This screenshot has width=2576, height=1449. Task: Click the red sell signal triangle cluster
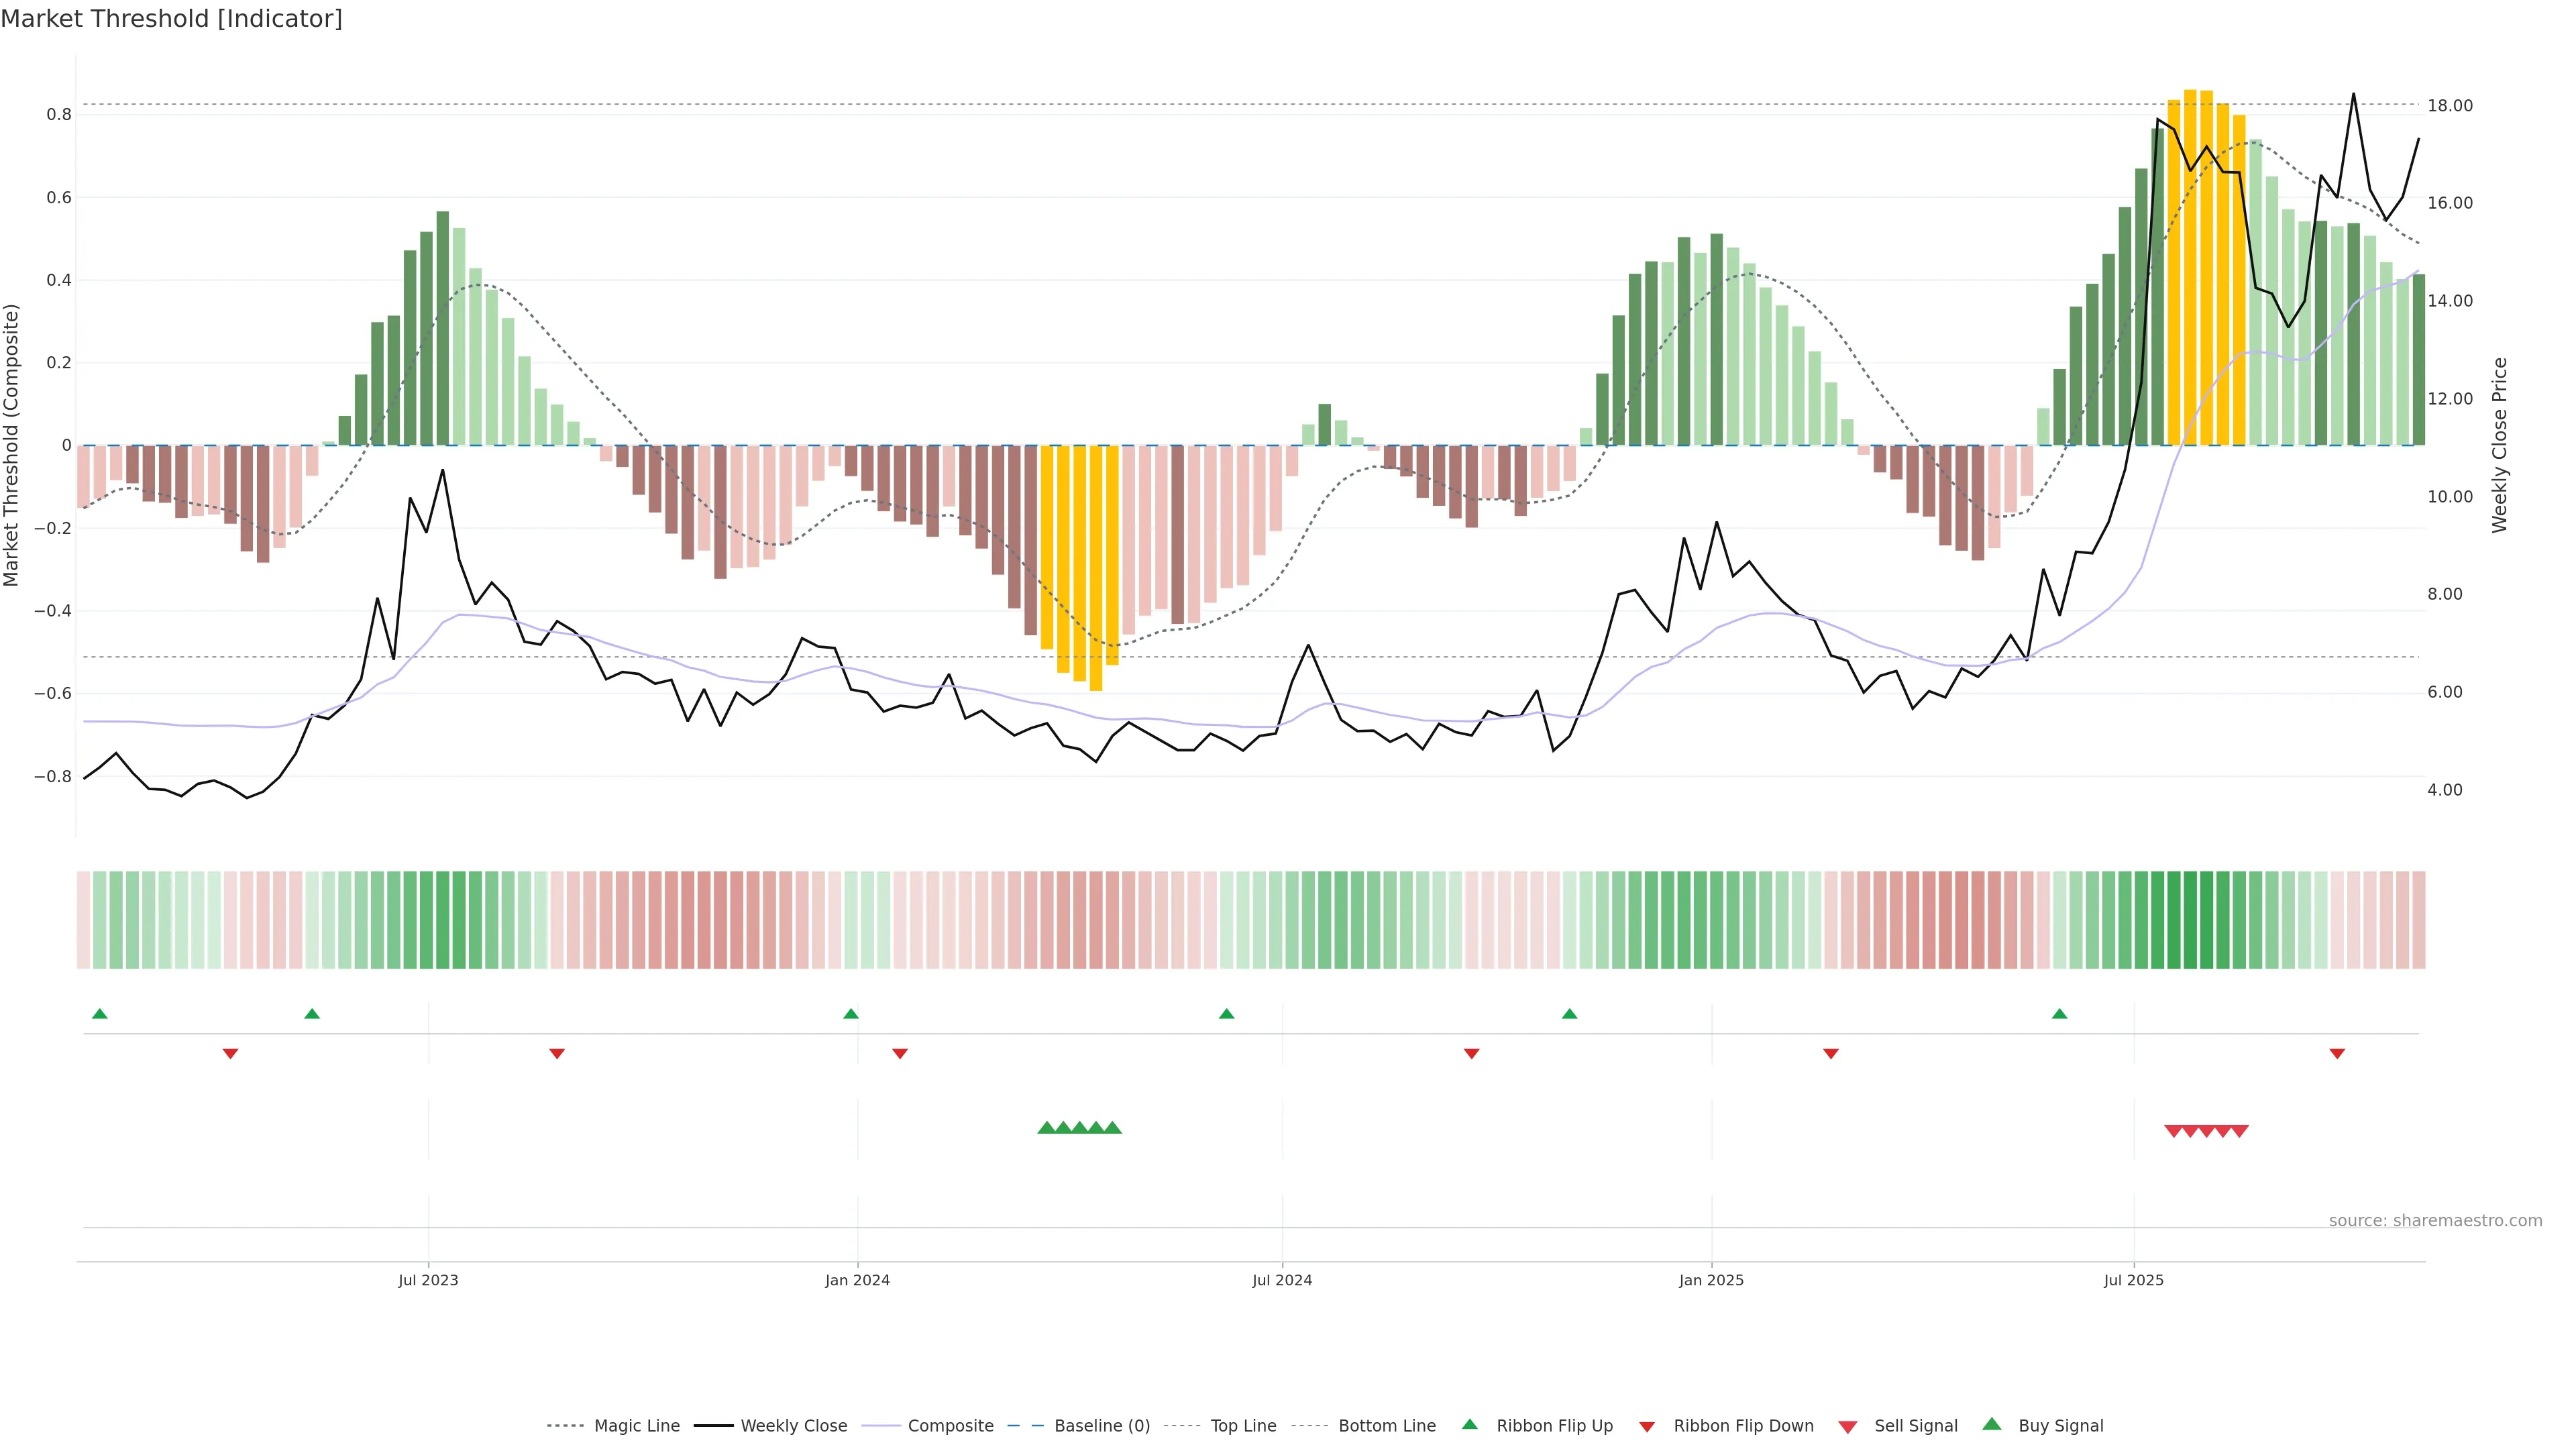click(x=2206, y=1131)
